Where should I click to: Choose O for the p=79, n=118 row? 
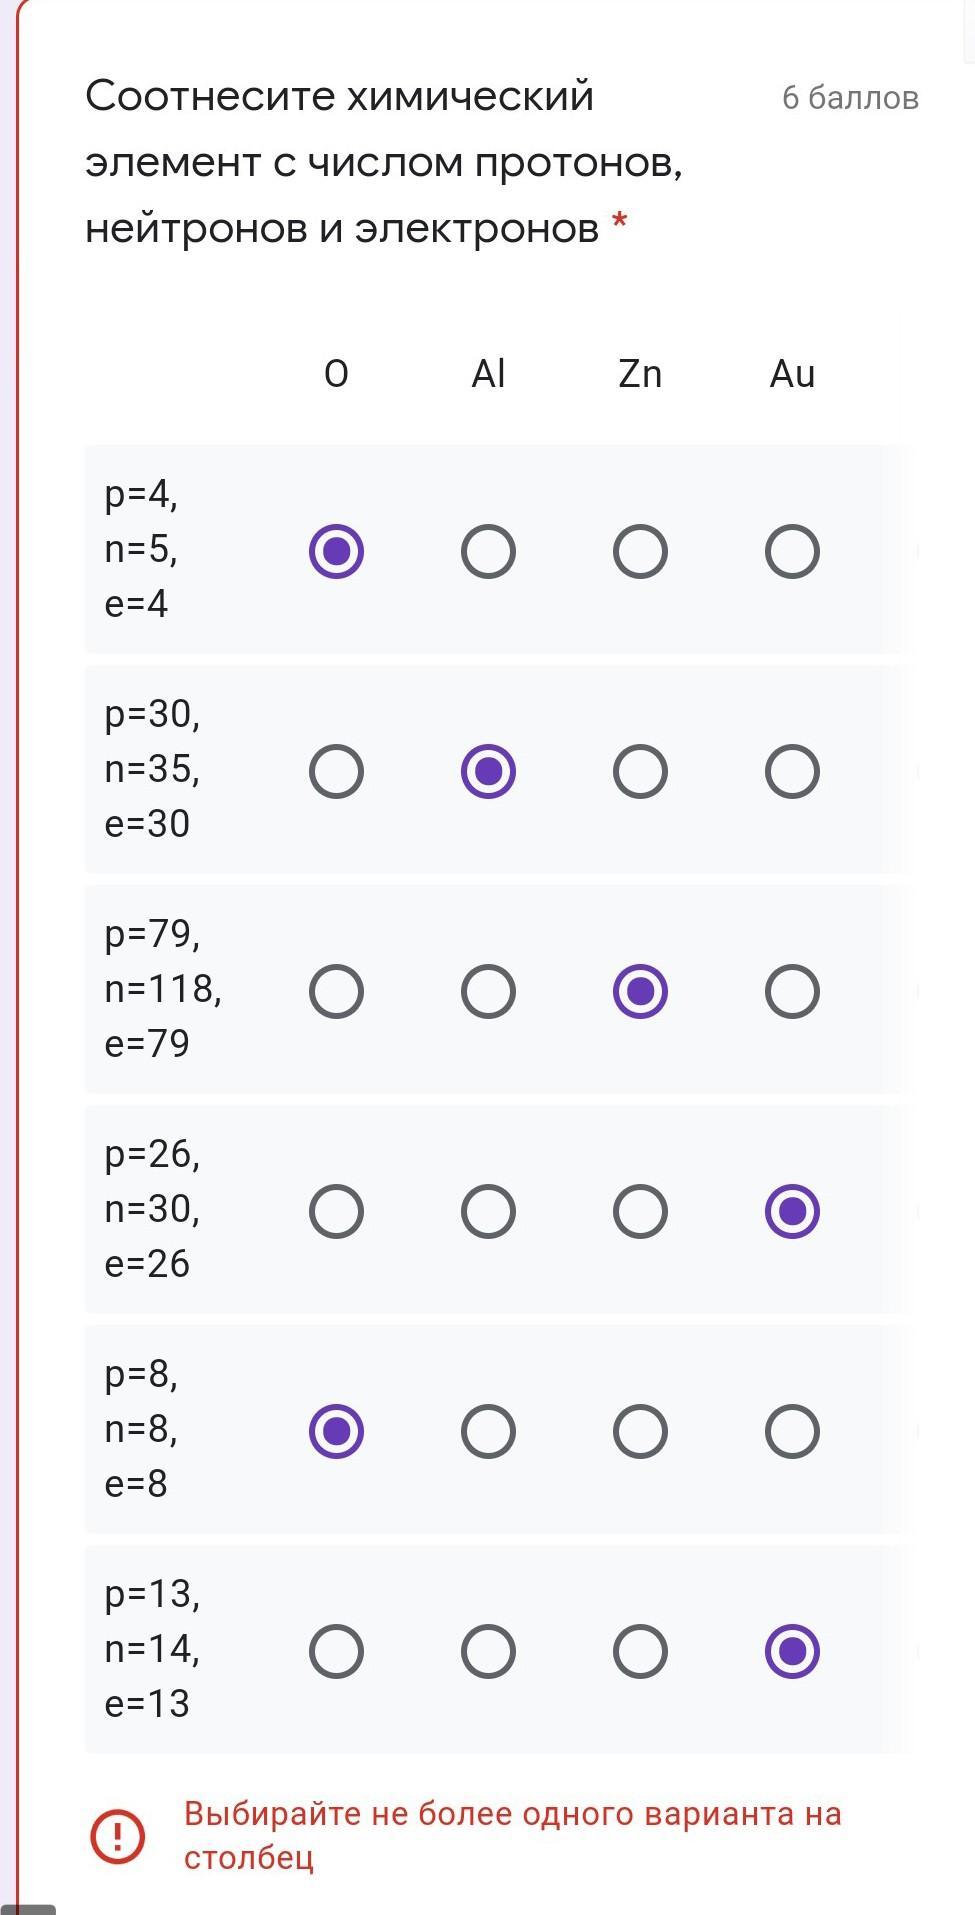point(336,991)
